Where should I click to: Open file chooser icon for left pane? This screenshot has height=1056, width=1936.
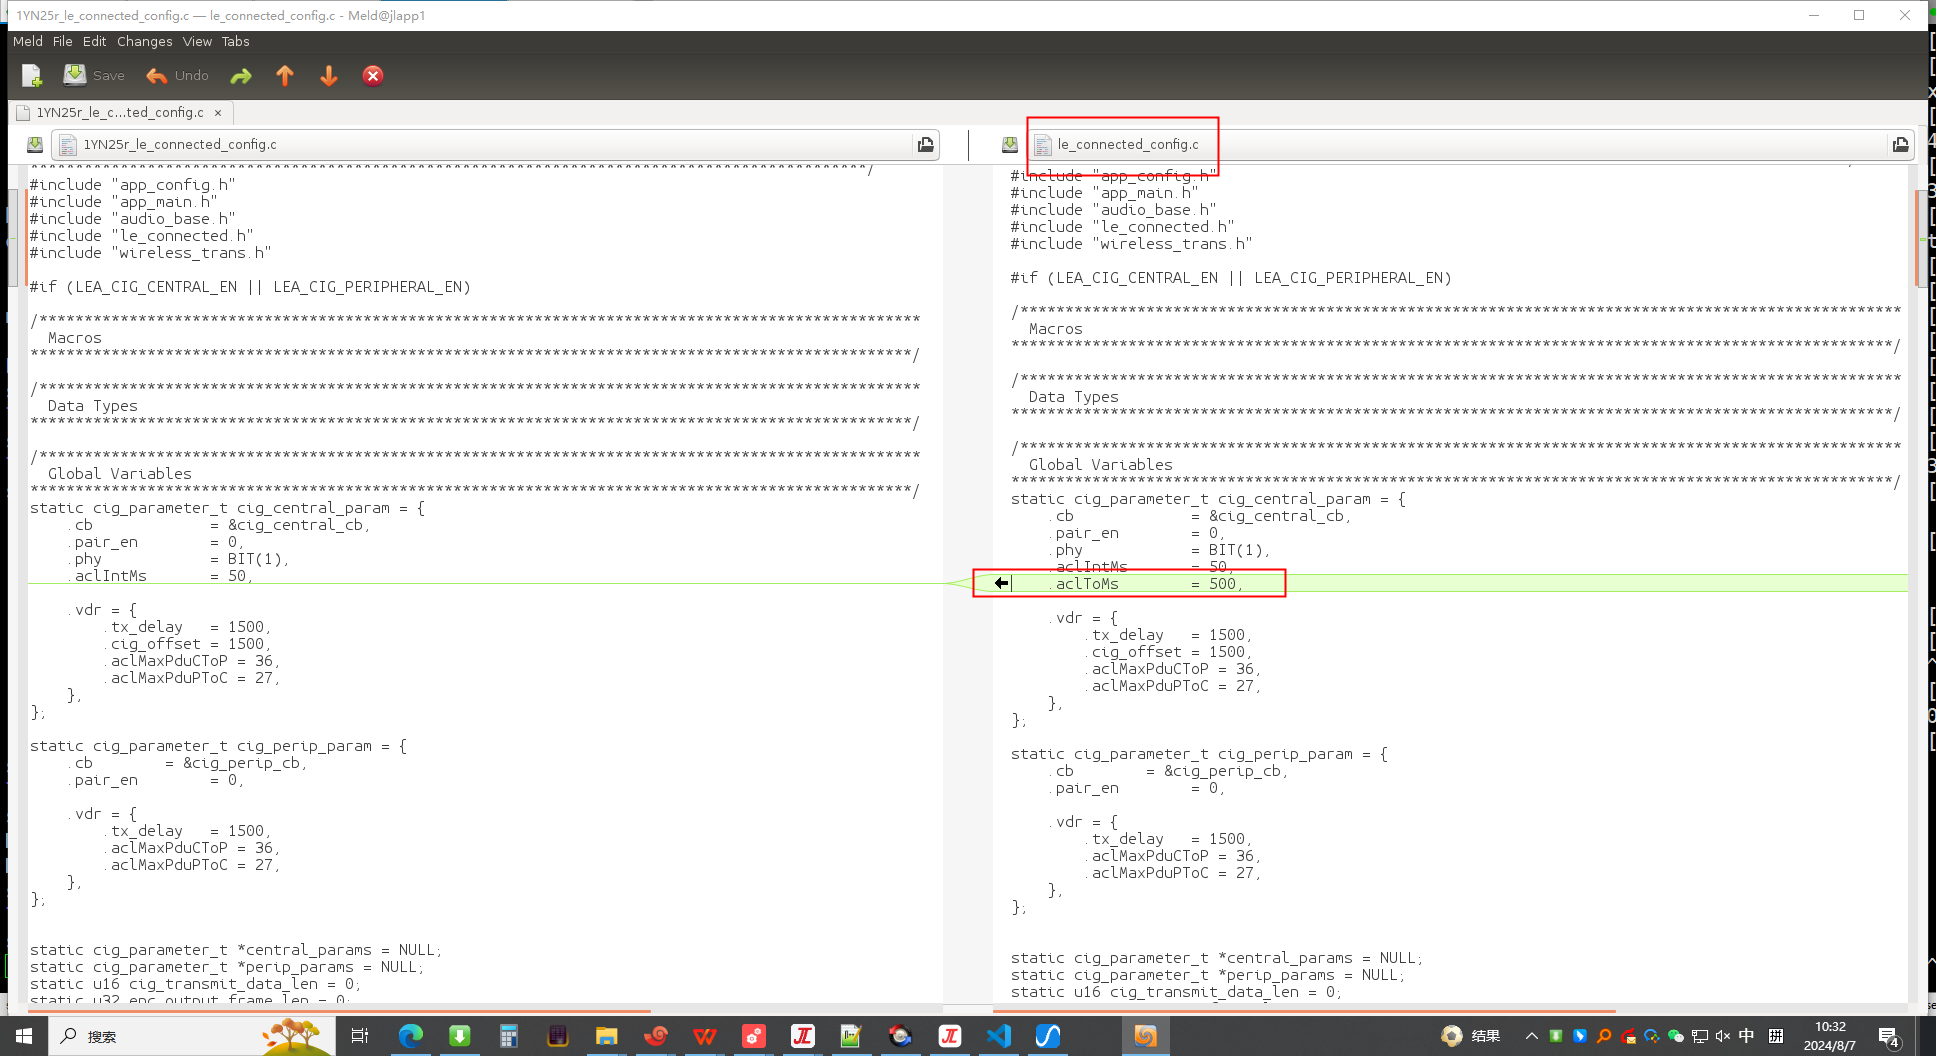926,145
